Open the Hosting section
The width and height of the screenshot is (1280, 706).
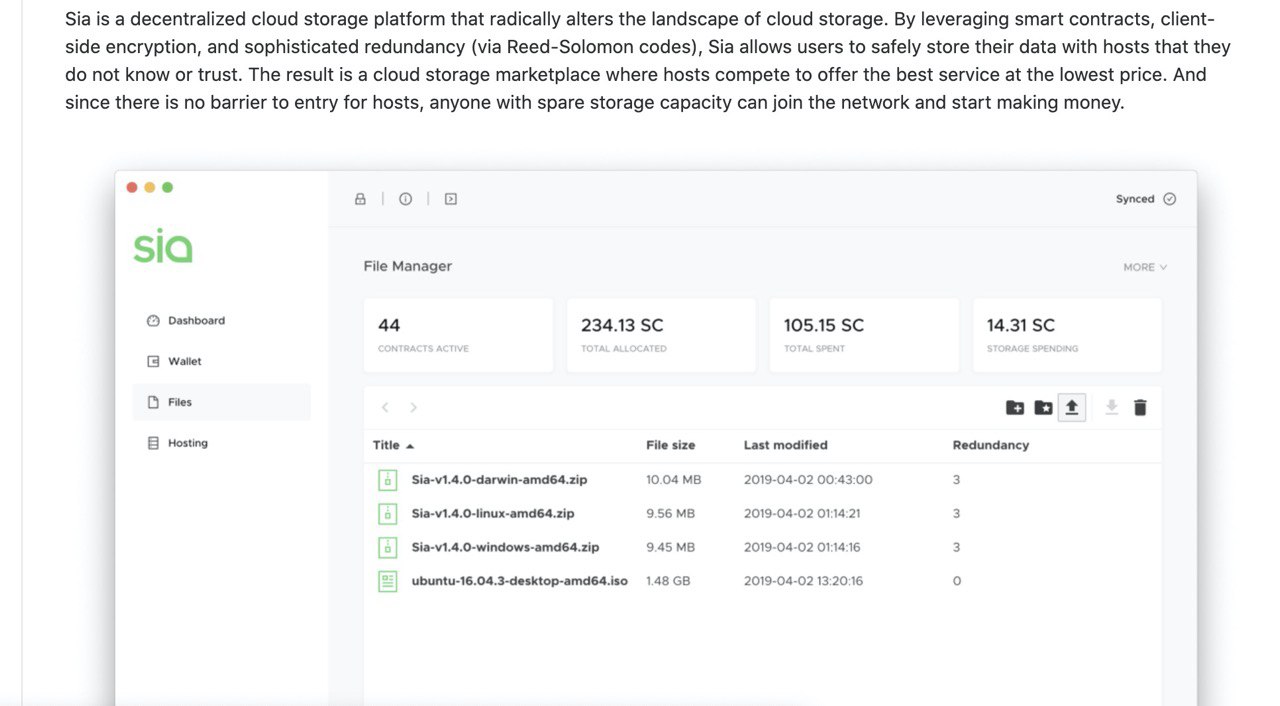[x=188, y=443]
